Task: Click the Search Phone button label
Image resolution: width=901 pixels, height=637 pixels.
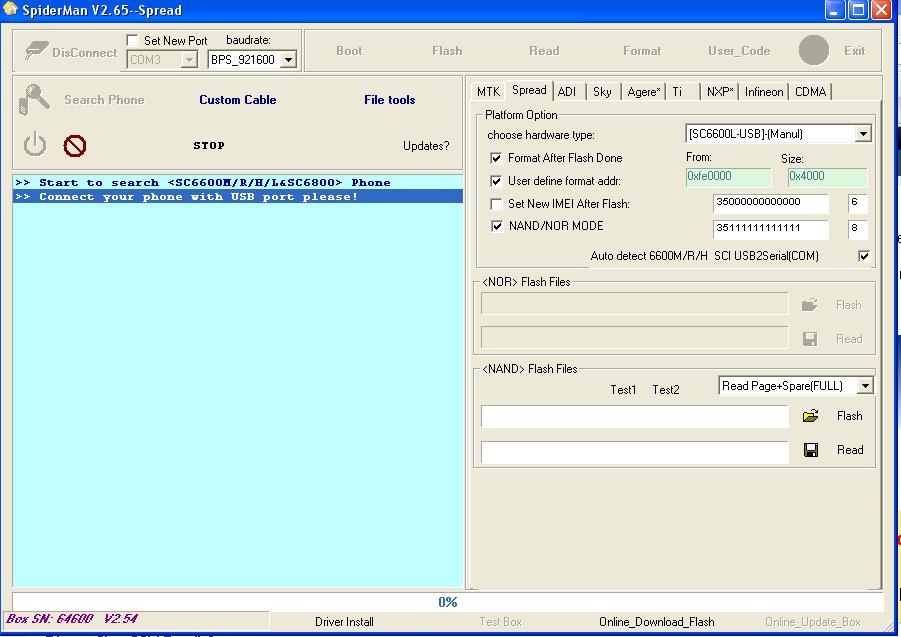Action: 104,100
